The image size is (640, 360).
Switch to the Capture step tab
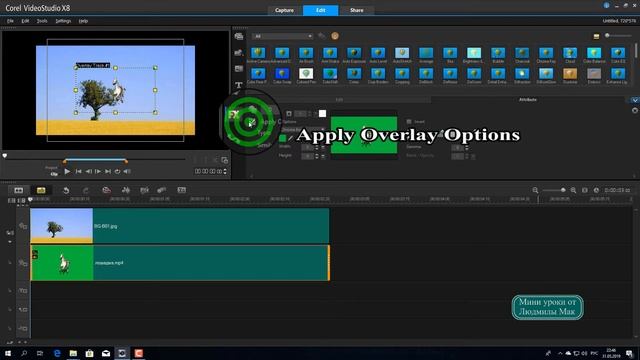[284, 10]
